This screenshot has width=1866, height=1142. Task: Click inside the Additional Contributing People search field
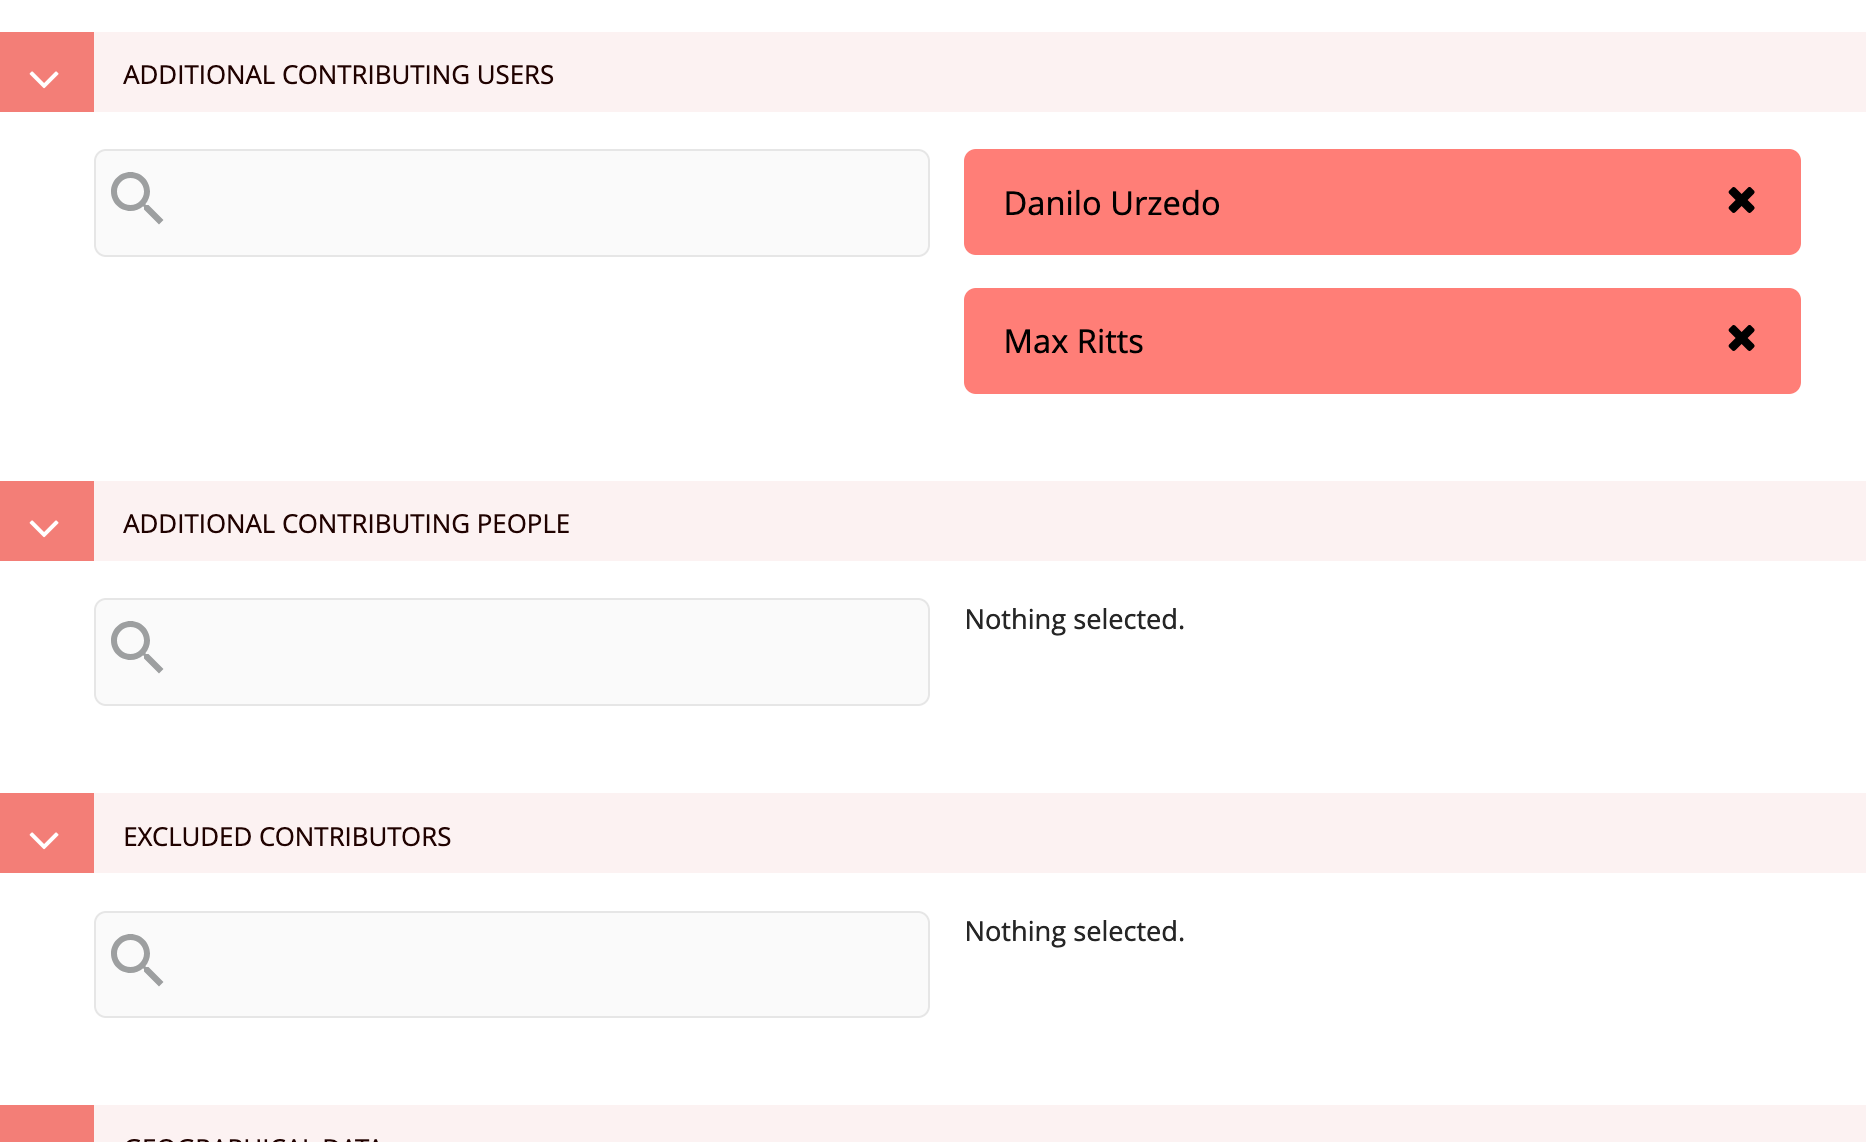tap(511, 651)
